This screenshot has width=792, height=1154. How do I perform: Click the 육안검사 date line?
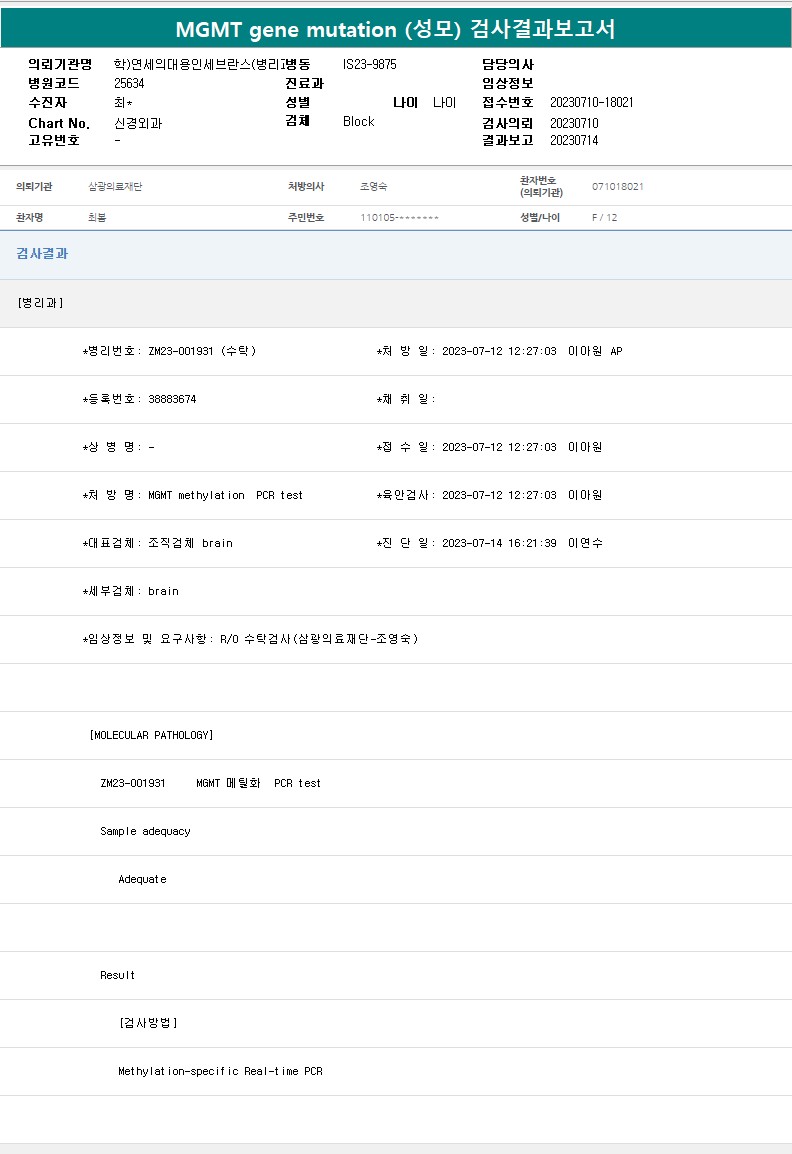[x=489, y=495]
